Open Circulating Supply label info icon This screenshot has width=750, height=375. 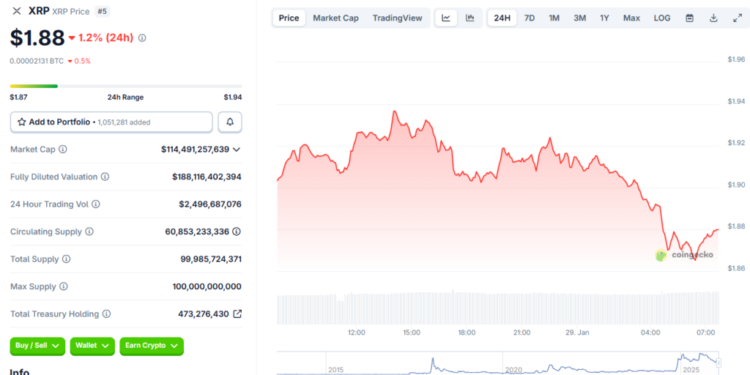89,232
